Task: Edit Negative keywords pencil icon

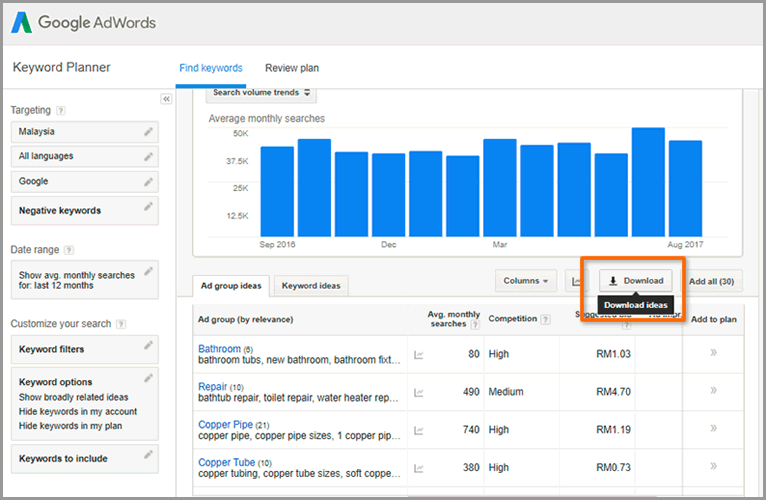Action: [149, 206]
